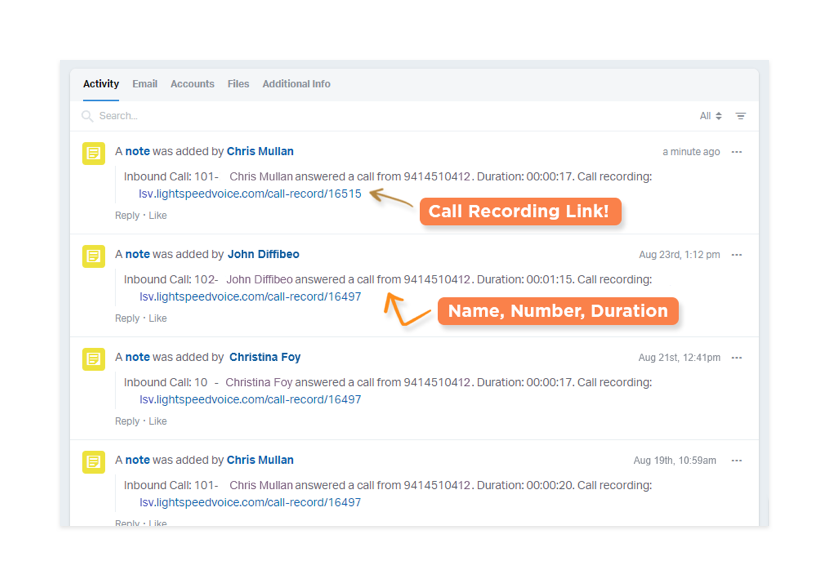Click 'Aug 23rd, 1:12 pm' timestamp

click(679, 254)
